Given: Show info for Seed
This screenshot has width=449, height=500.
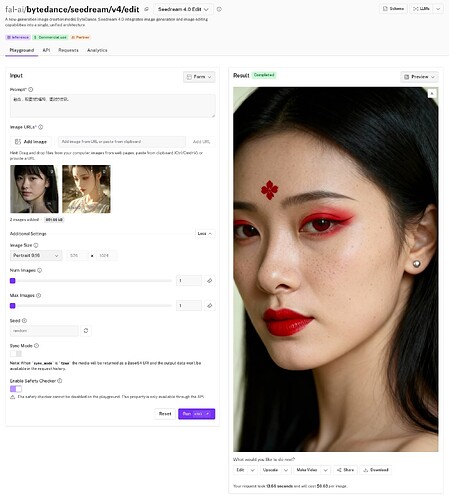Looking at the screenshot, I should [x=24, y=321].
